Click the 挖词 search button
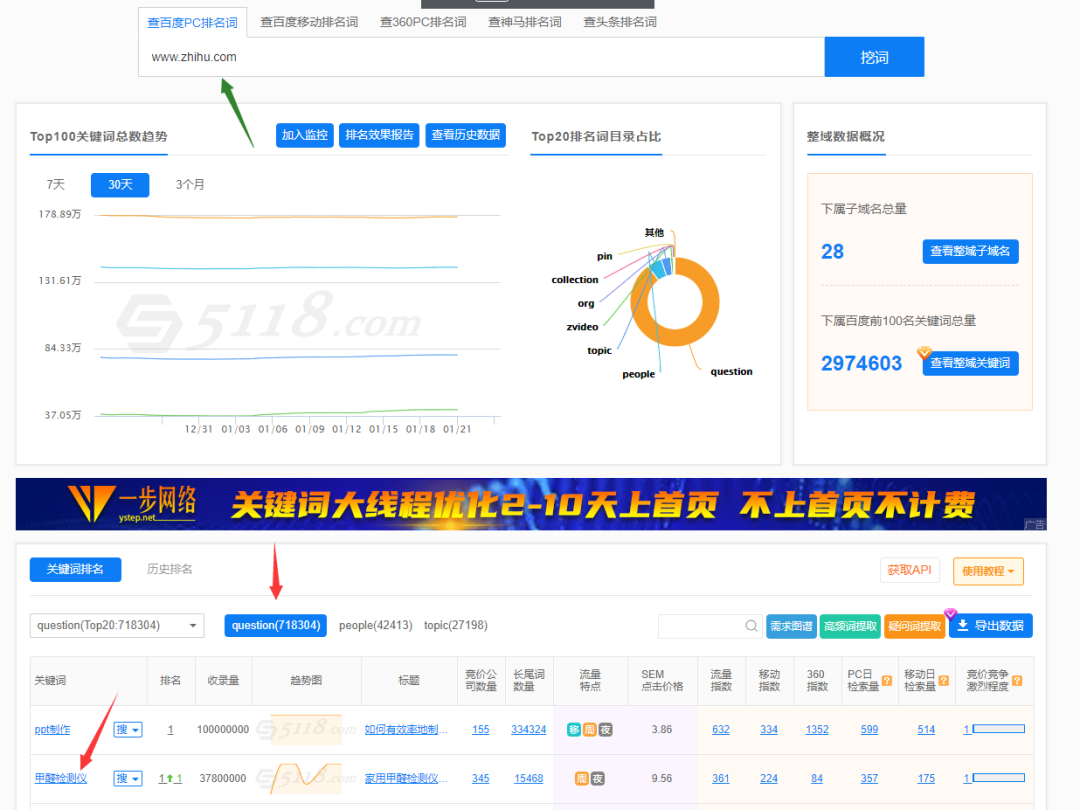The width and height of the screenshot is (1080, 810). [874, 57]
